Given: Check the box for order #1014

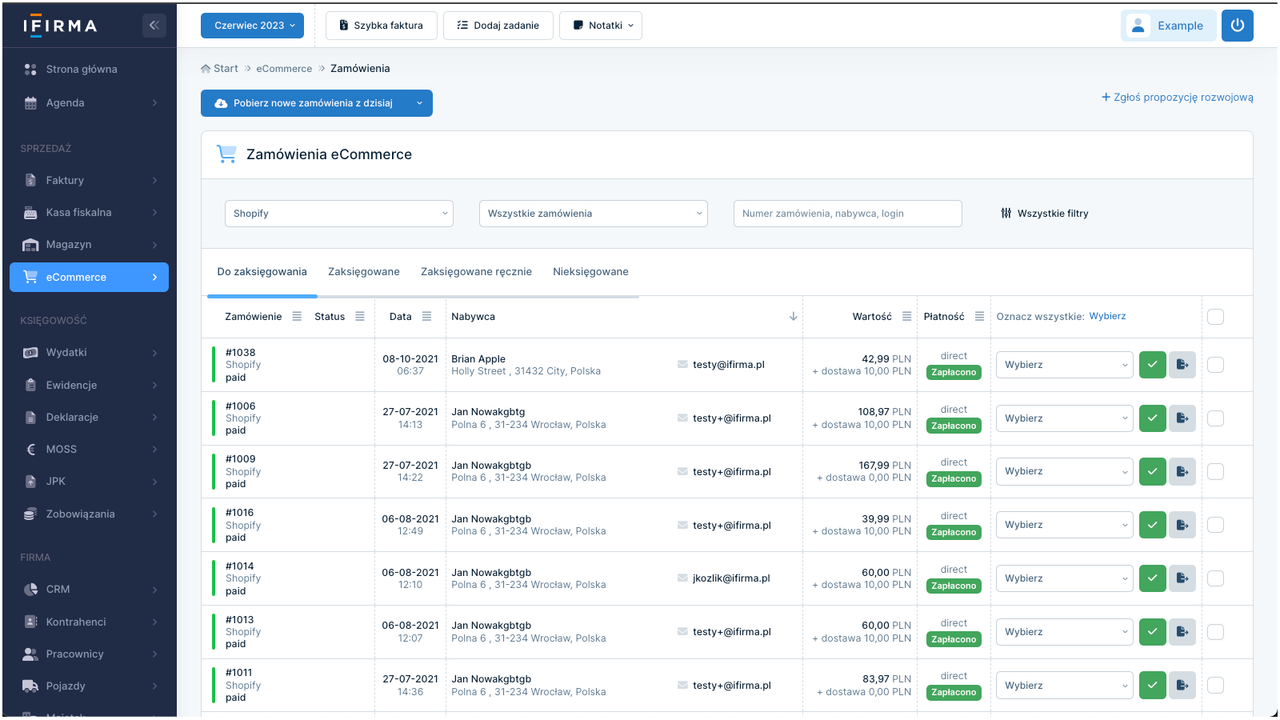Looking at the screenshot, I should (x=1215, y=578).
